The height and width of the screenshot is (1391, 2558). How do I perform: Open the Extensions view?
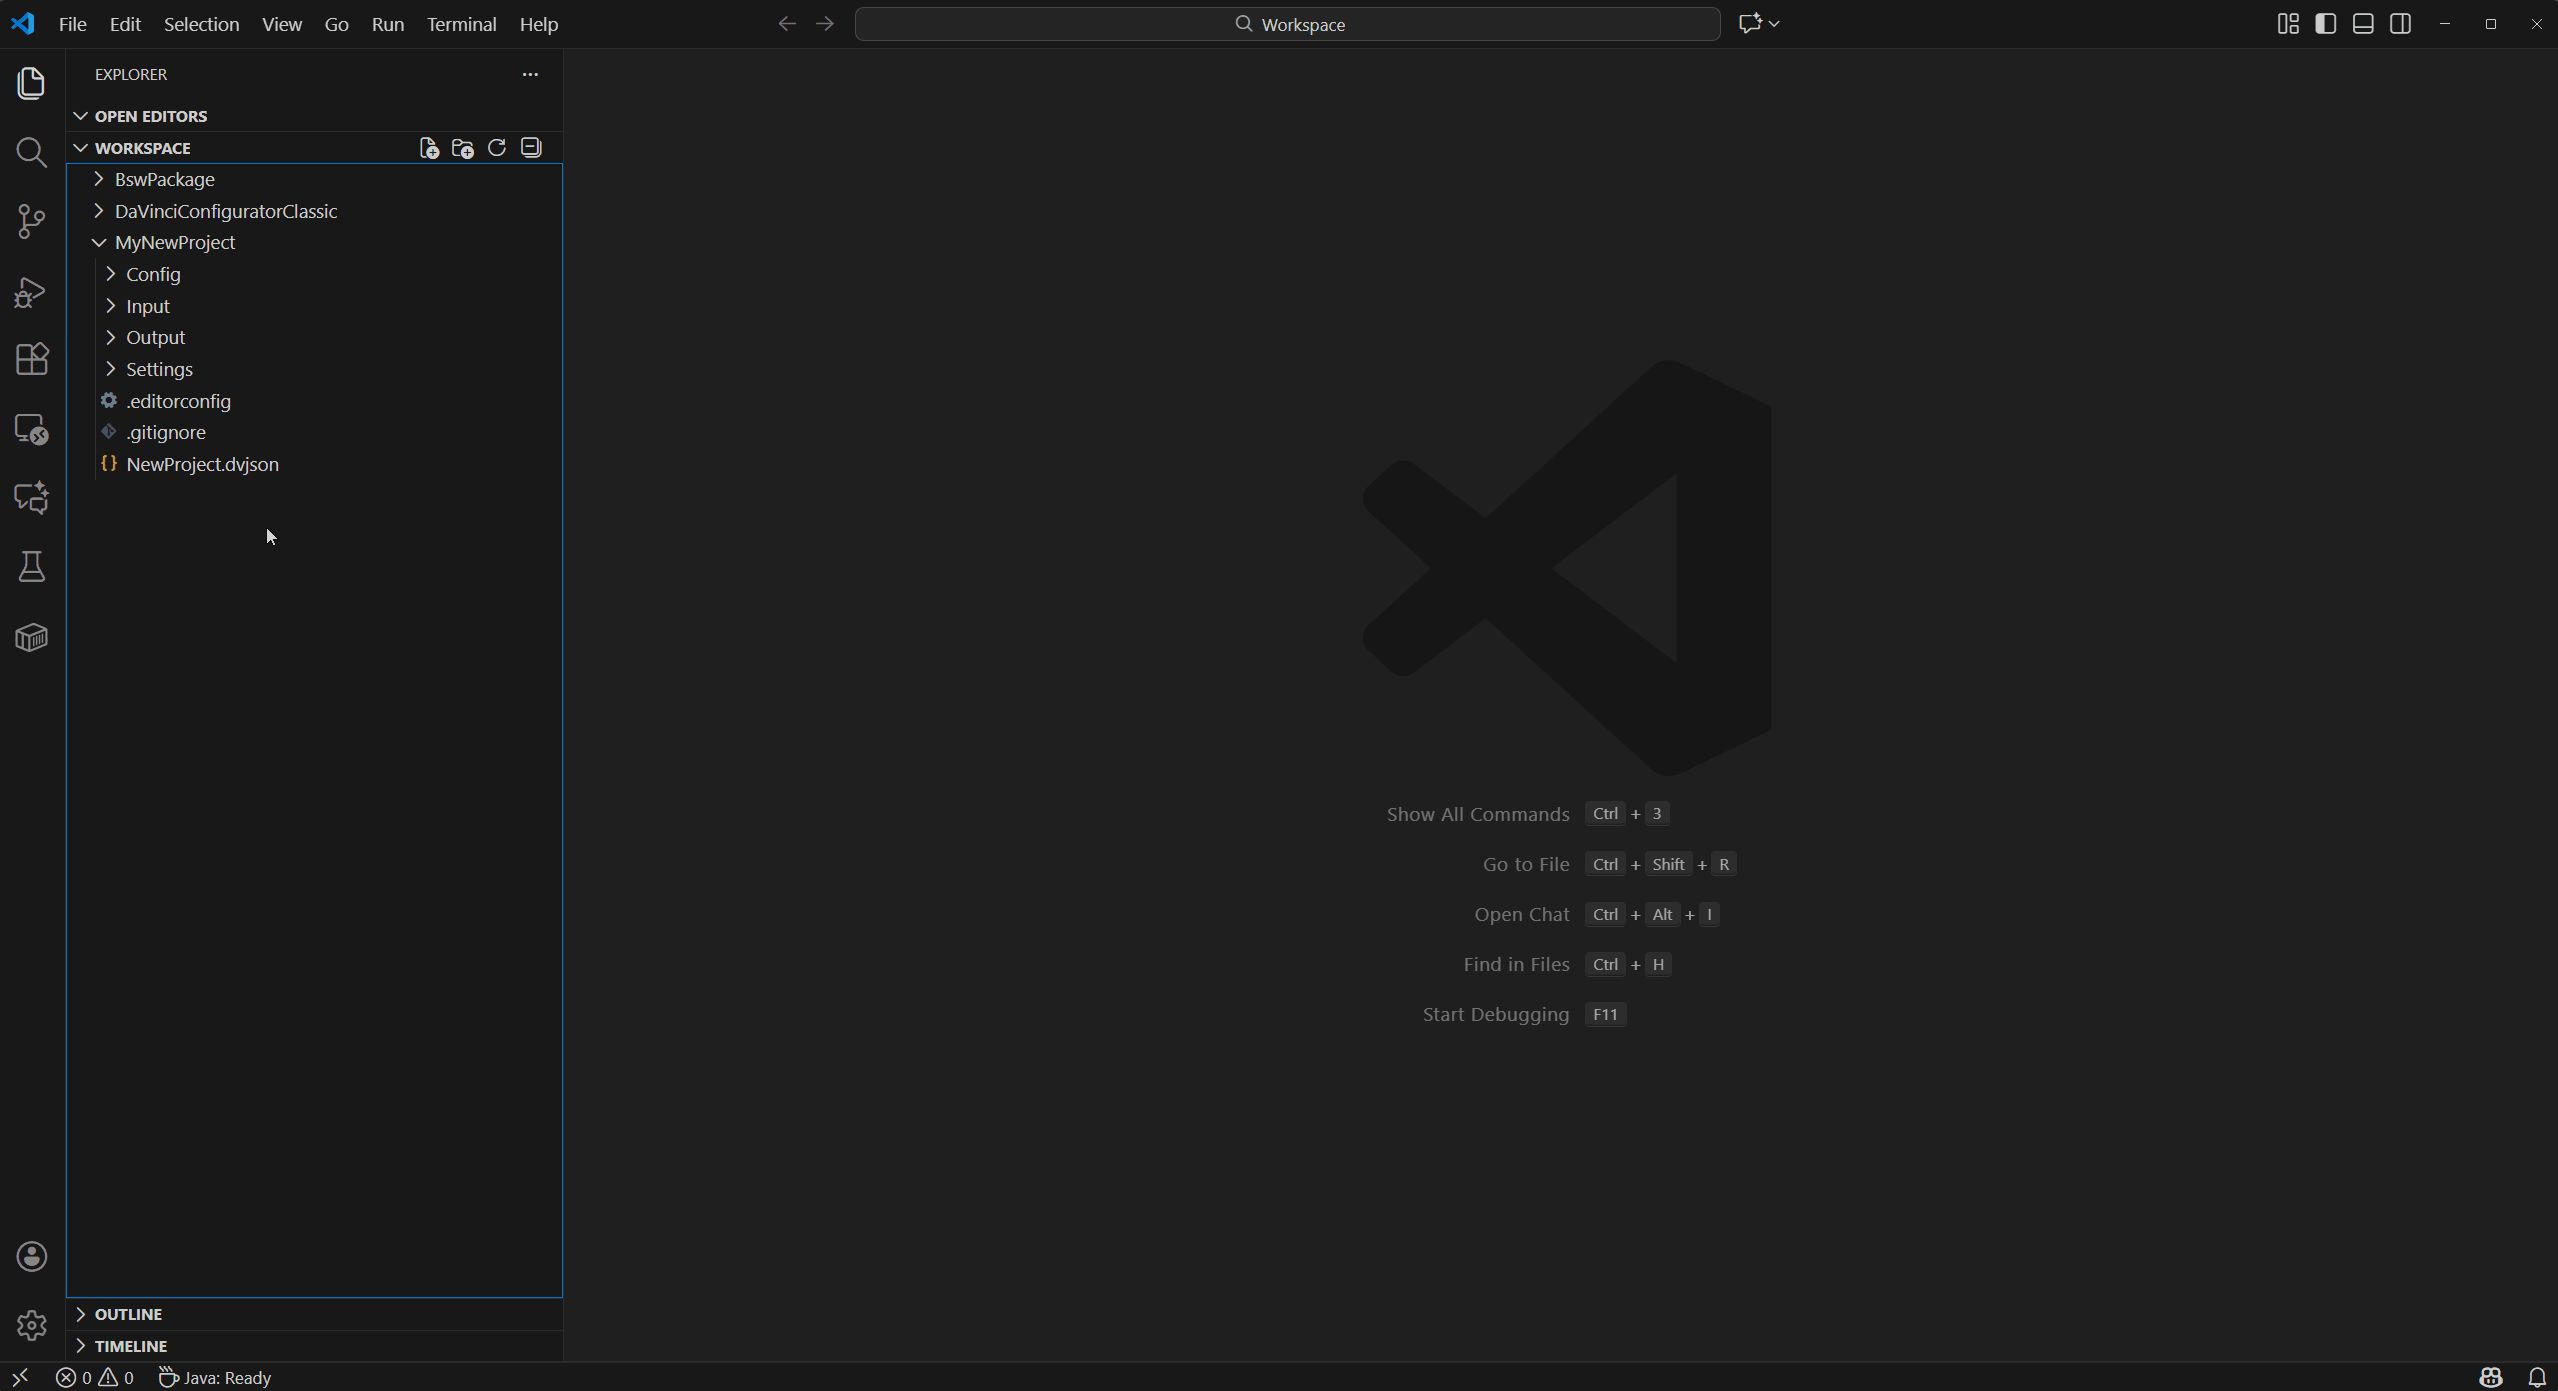pyautogui.click(x=31, y=359)
